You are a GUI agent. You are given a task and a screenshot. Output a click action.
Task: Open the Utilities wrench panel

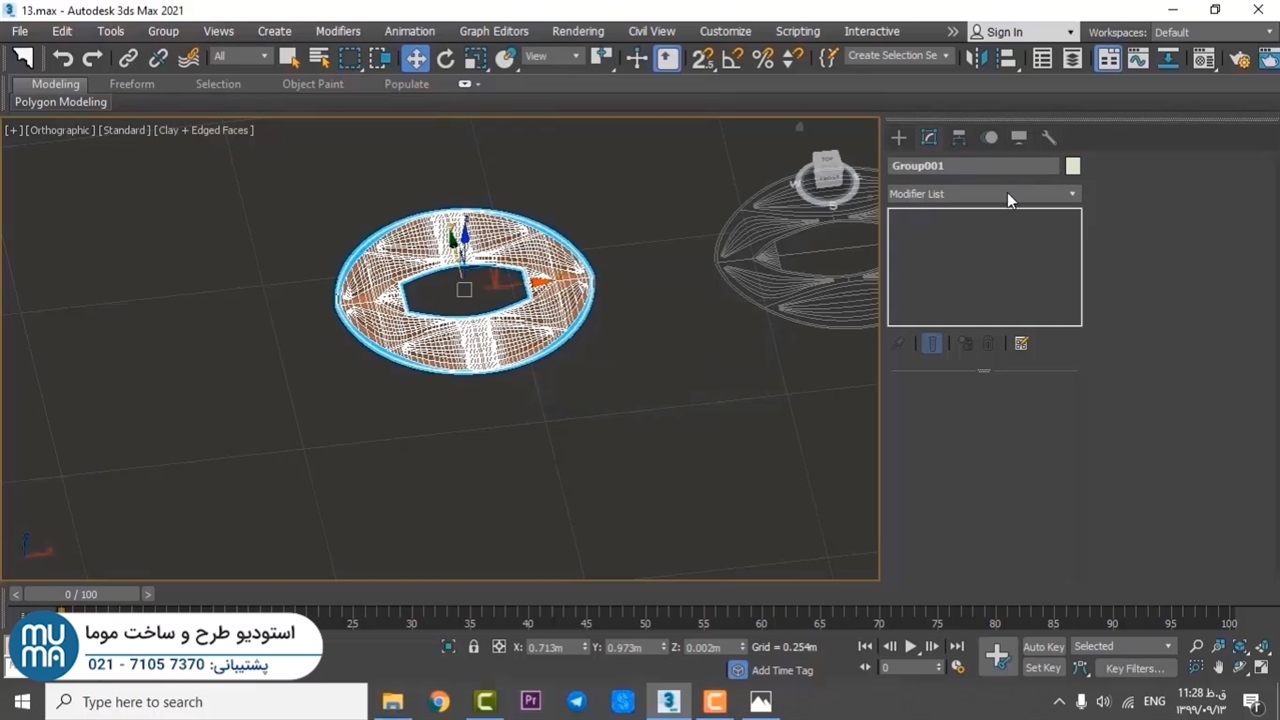click(x=1049, y=138)
